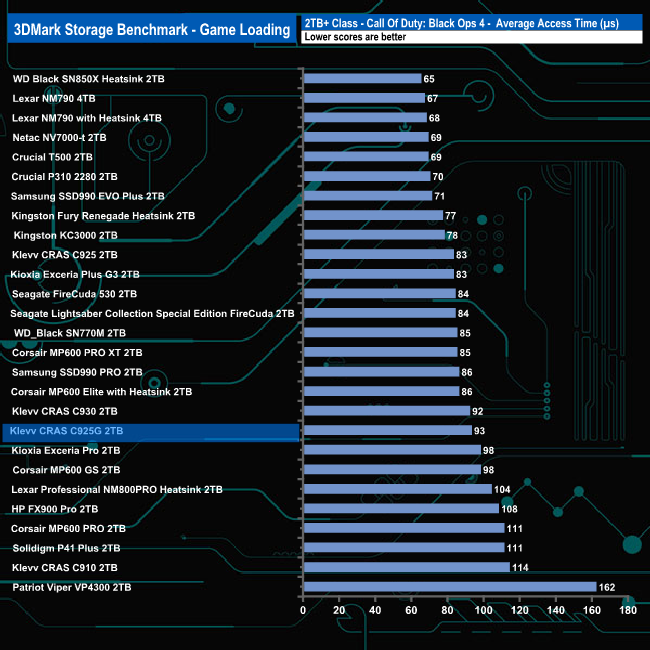Select the 'Netac NV7000-t 2TB' row label

(59, 137)
